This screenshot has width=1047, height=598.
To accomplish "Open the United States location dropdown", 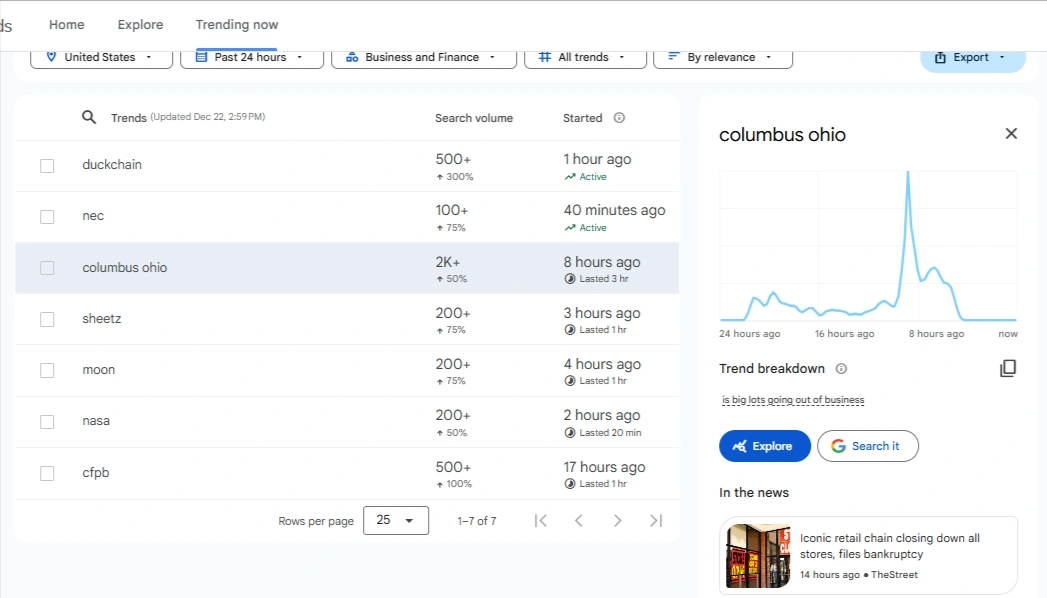I will coord(101,58).
